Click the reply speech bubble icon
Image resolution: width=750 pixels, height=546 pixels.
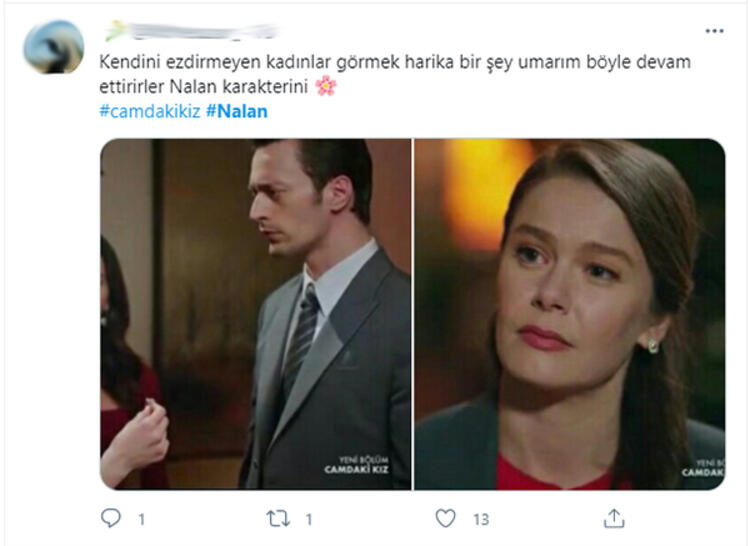[111, 518]
